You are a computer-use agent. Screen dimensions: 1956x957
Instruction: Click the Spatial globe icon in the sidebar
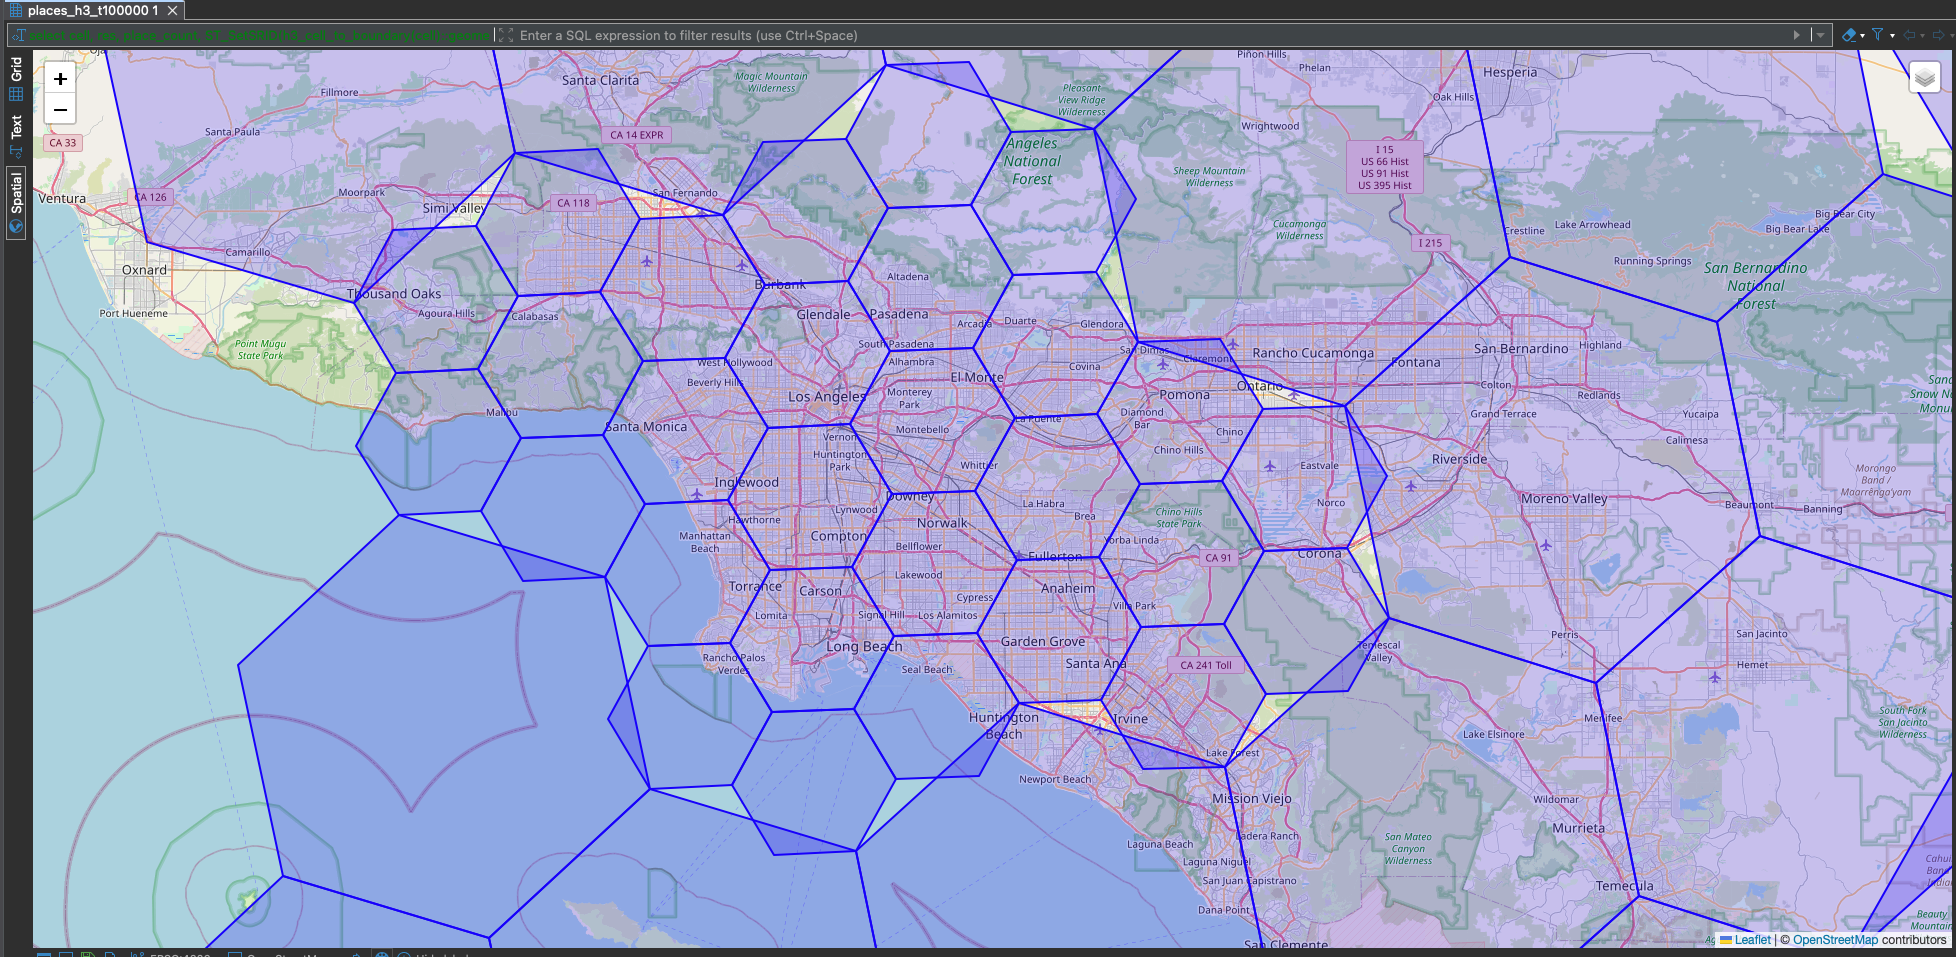pyautogui.click(x=15, y=225)
